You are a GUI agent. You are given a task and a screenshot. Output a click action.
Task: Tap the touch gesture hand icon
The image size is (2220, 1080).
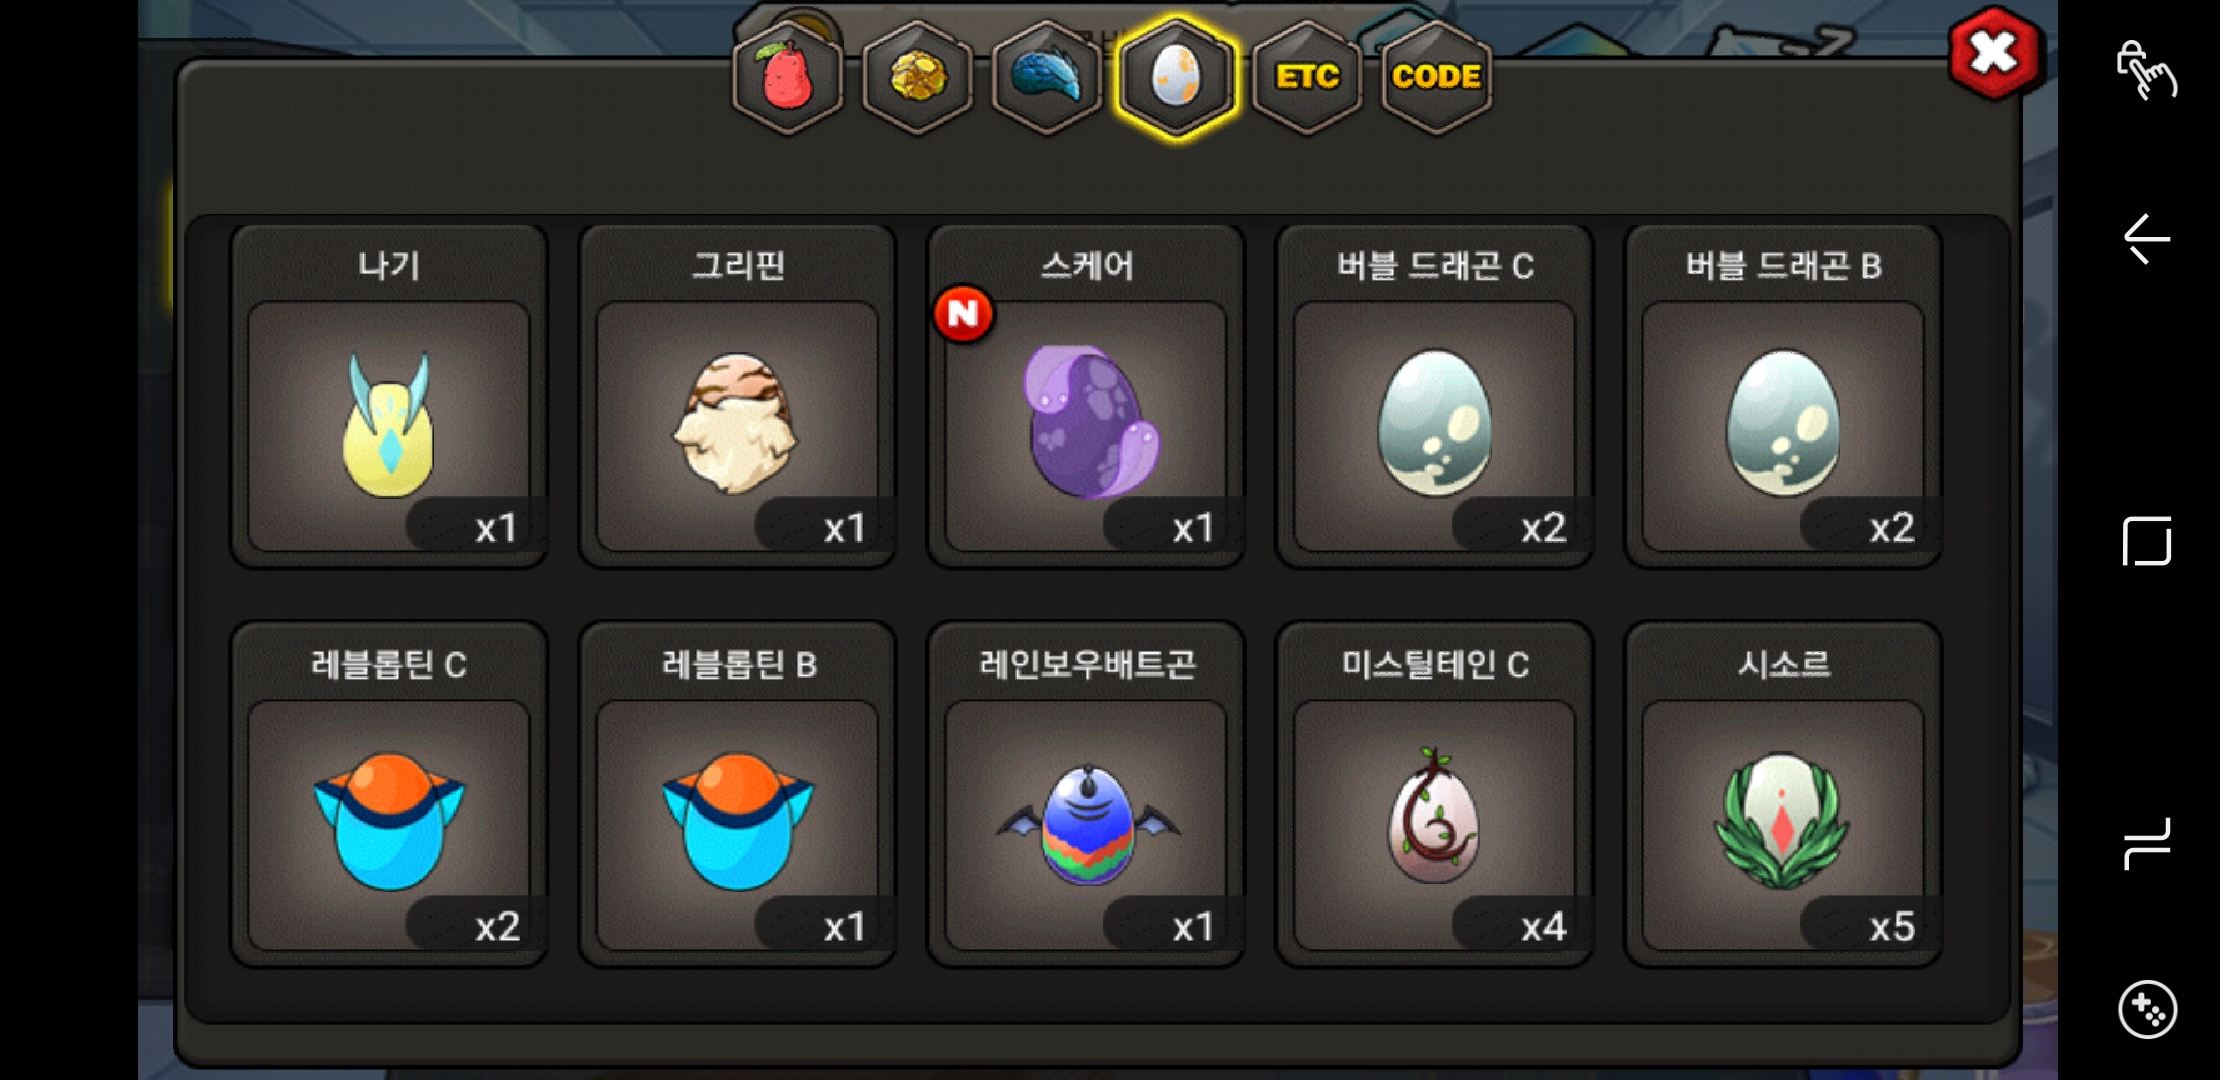tap(2146, 70)
